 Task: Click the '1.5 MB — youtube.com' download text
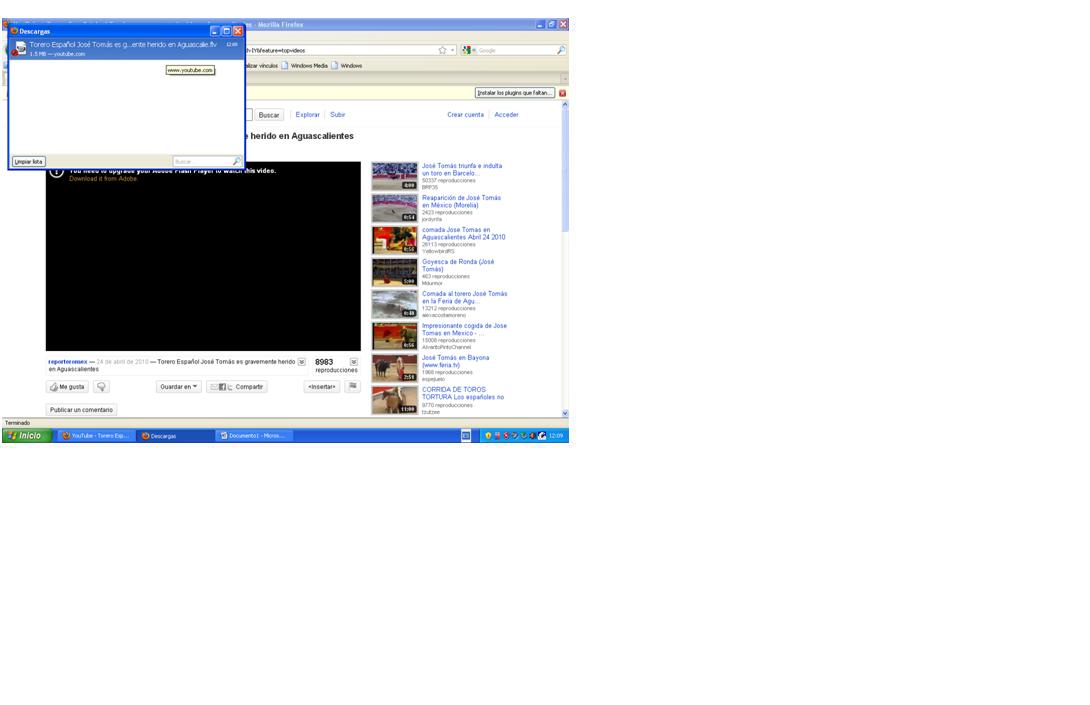58,54
